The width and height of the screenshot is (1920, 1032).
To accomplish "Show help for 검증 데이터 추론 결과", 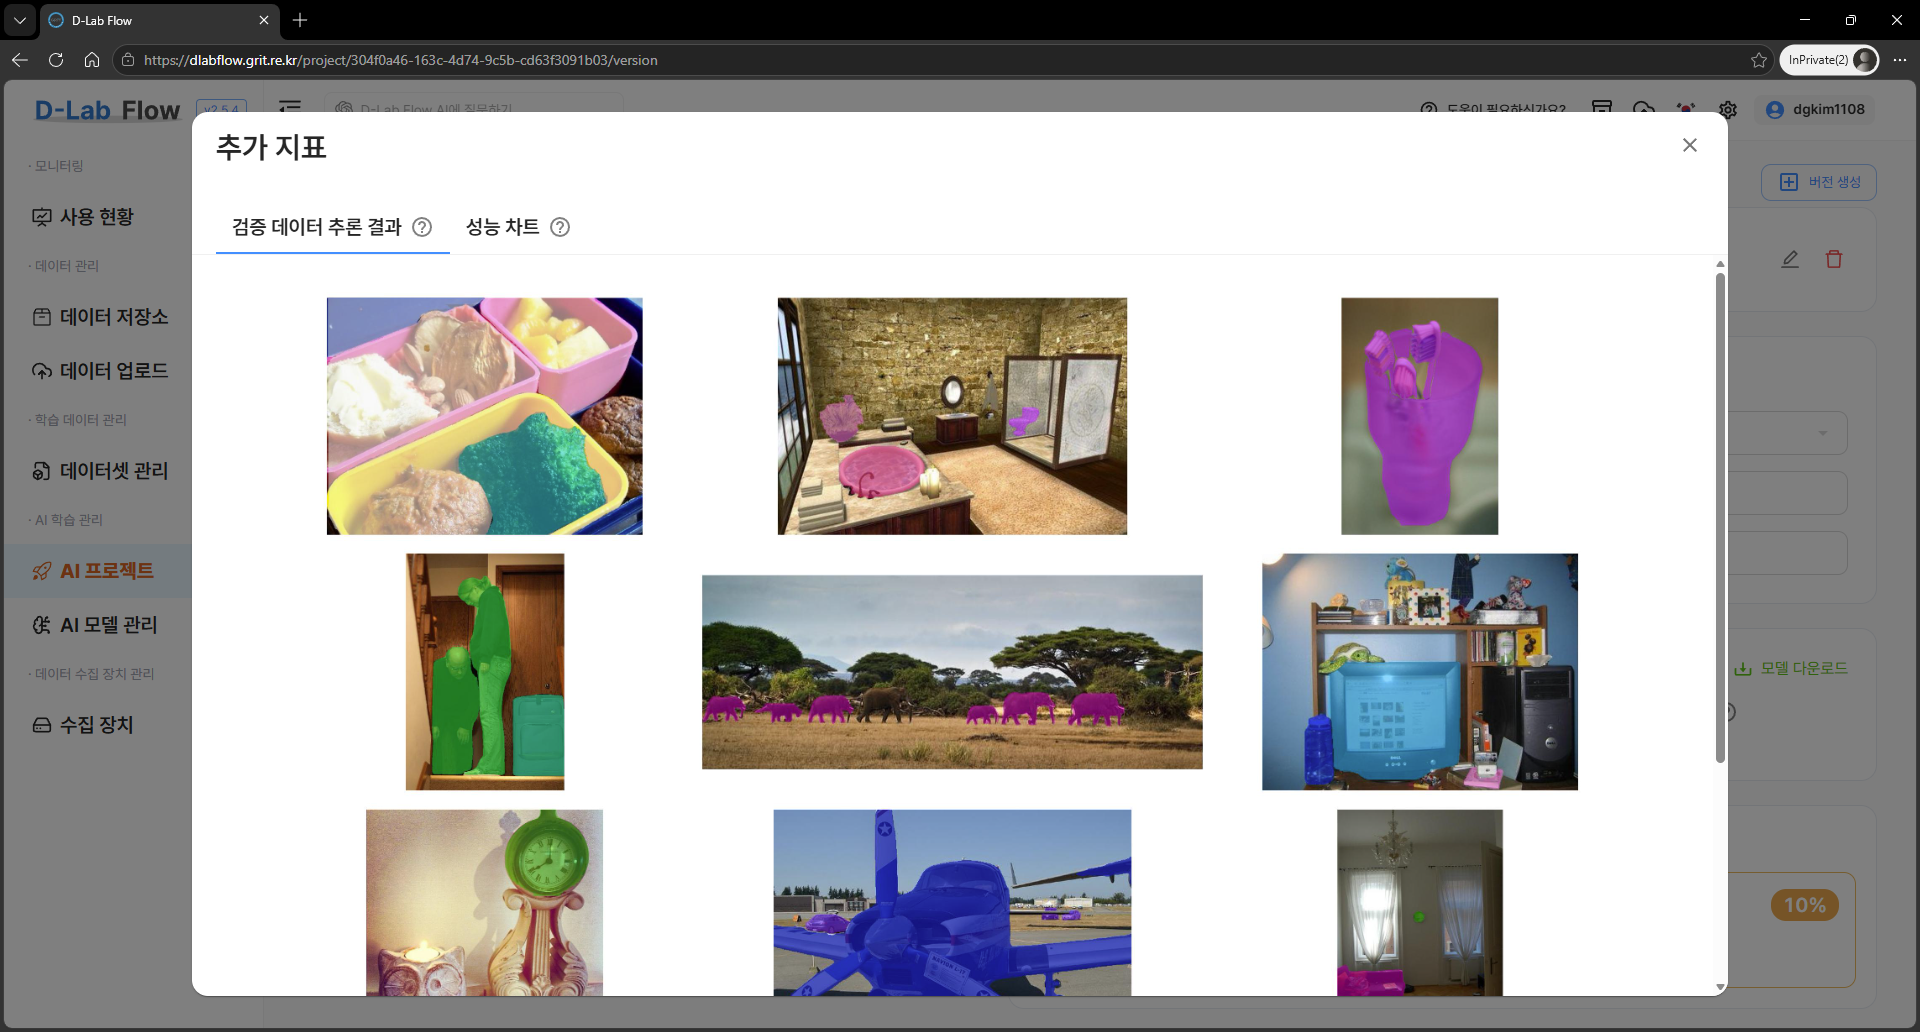I will pyautogui.click(x=423, y=227).
